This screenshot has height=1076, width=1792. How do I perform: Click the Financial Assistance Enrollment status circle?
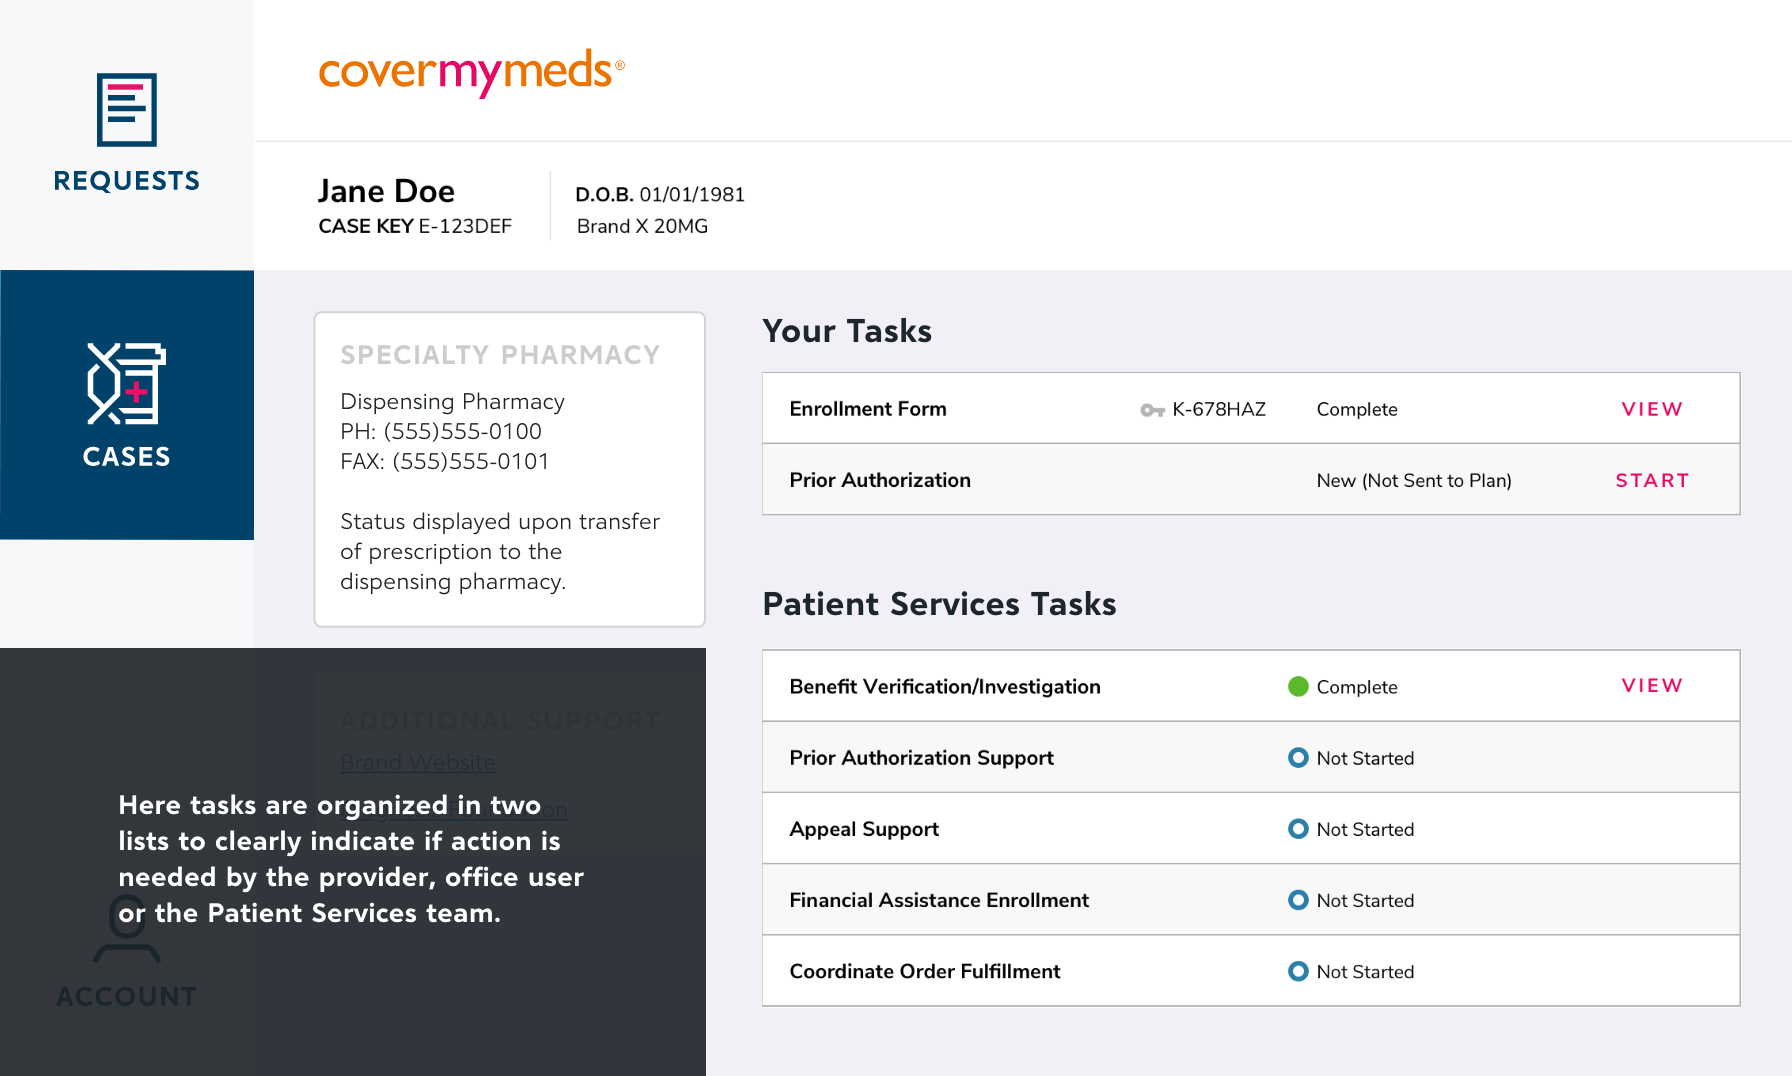tap(1298, 900)
